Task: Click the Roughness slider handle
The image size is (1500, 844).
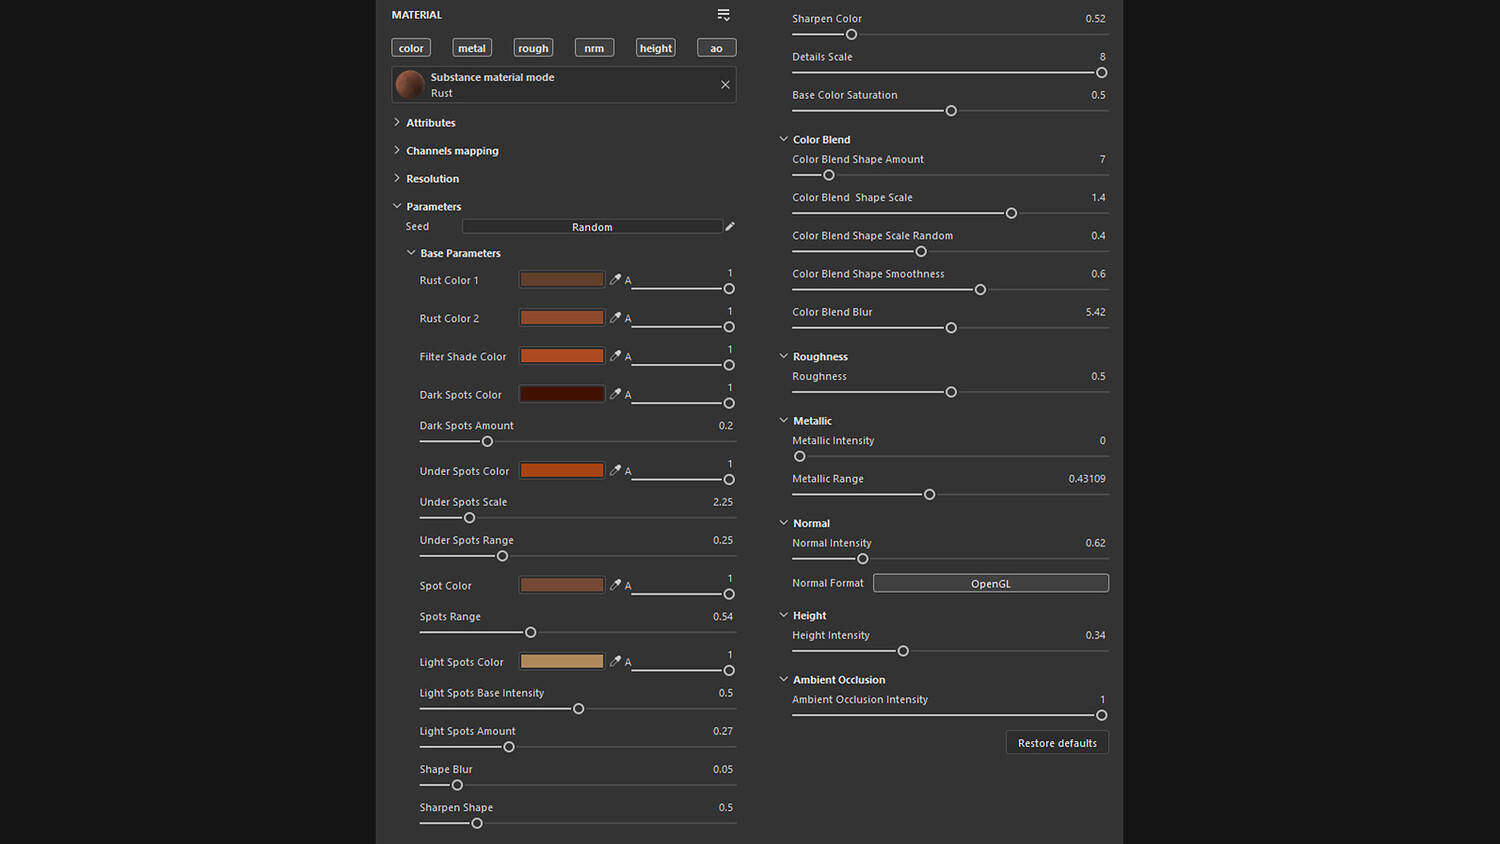Action: 951,392
